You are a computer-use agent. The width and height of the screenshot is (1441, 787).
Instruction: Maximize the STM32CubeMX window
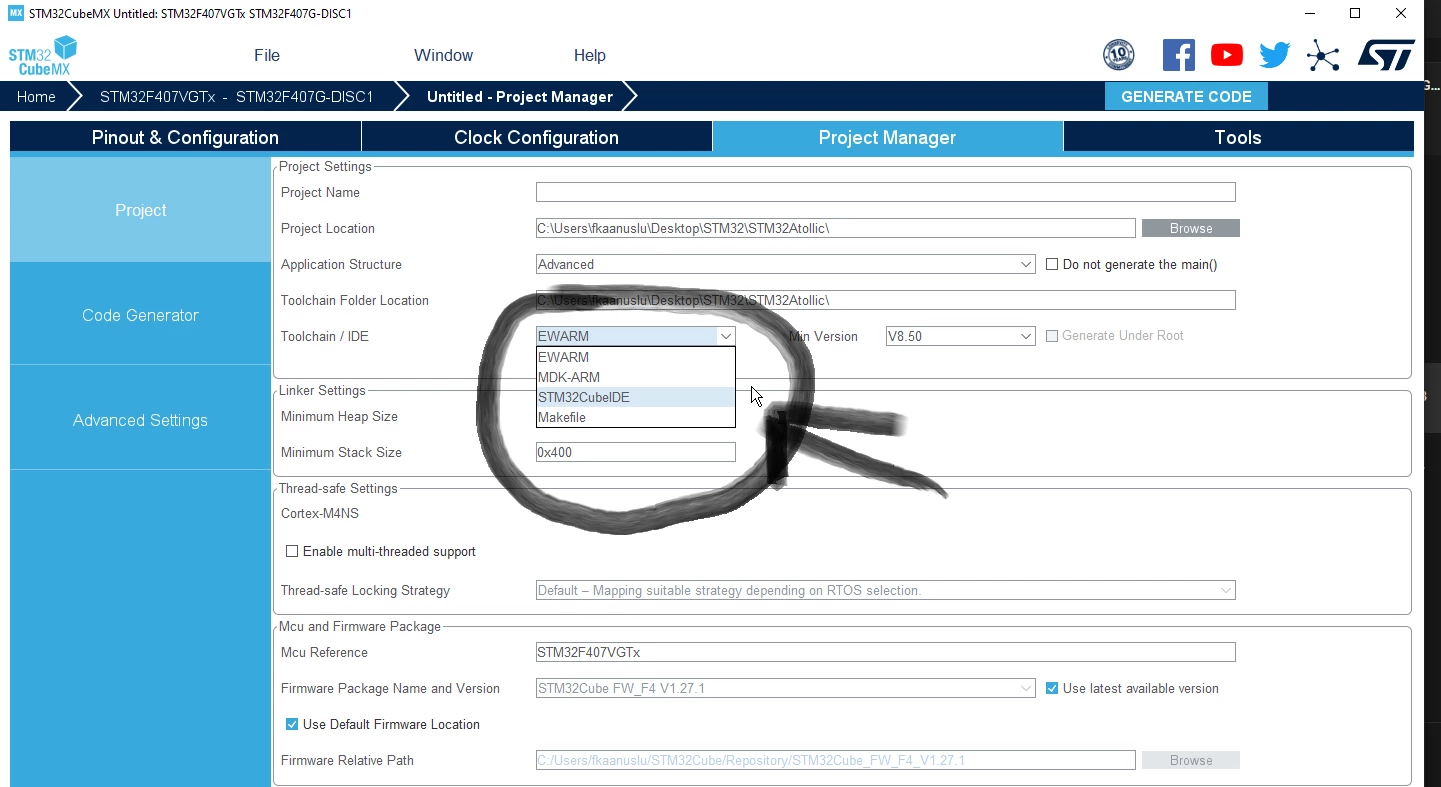click(x=1356, y=14)
